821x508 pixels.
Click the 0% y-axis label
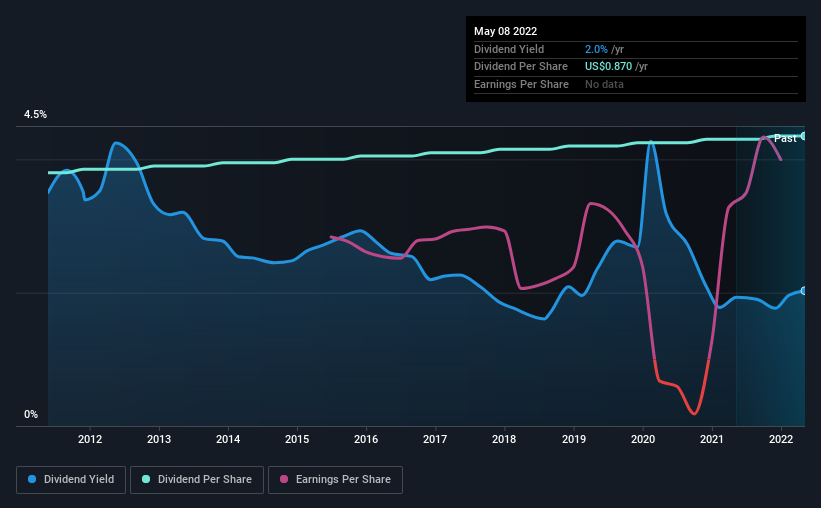(31, 414)
